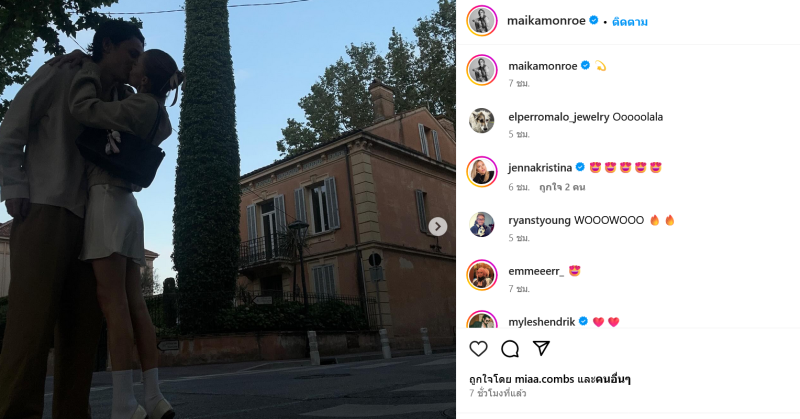Open jennakristina profile avatar

click(x=482, y=172)
